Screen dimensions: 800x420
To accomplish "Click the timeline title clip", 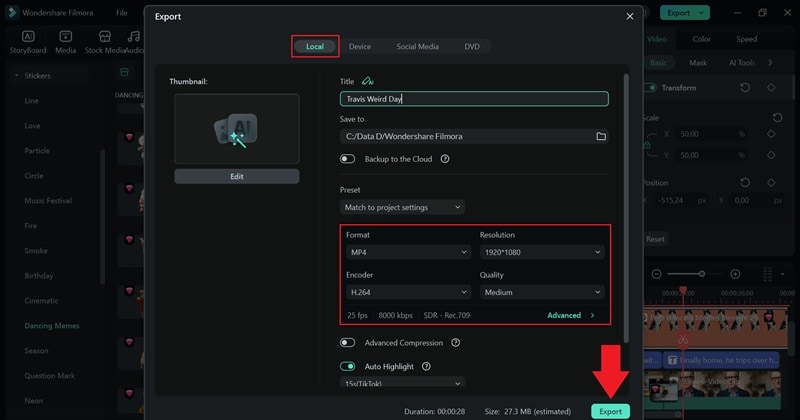I will point(721,360).
